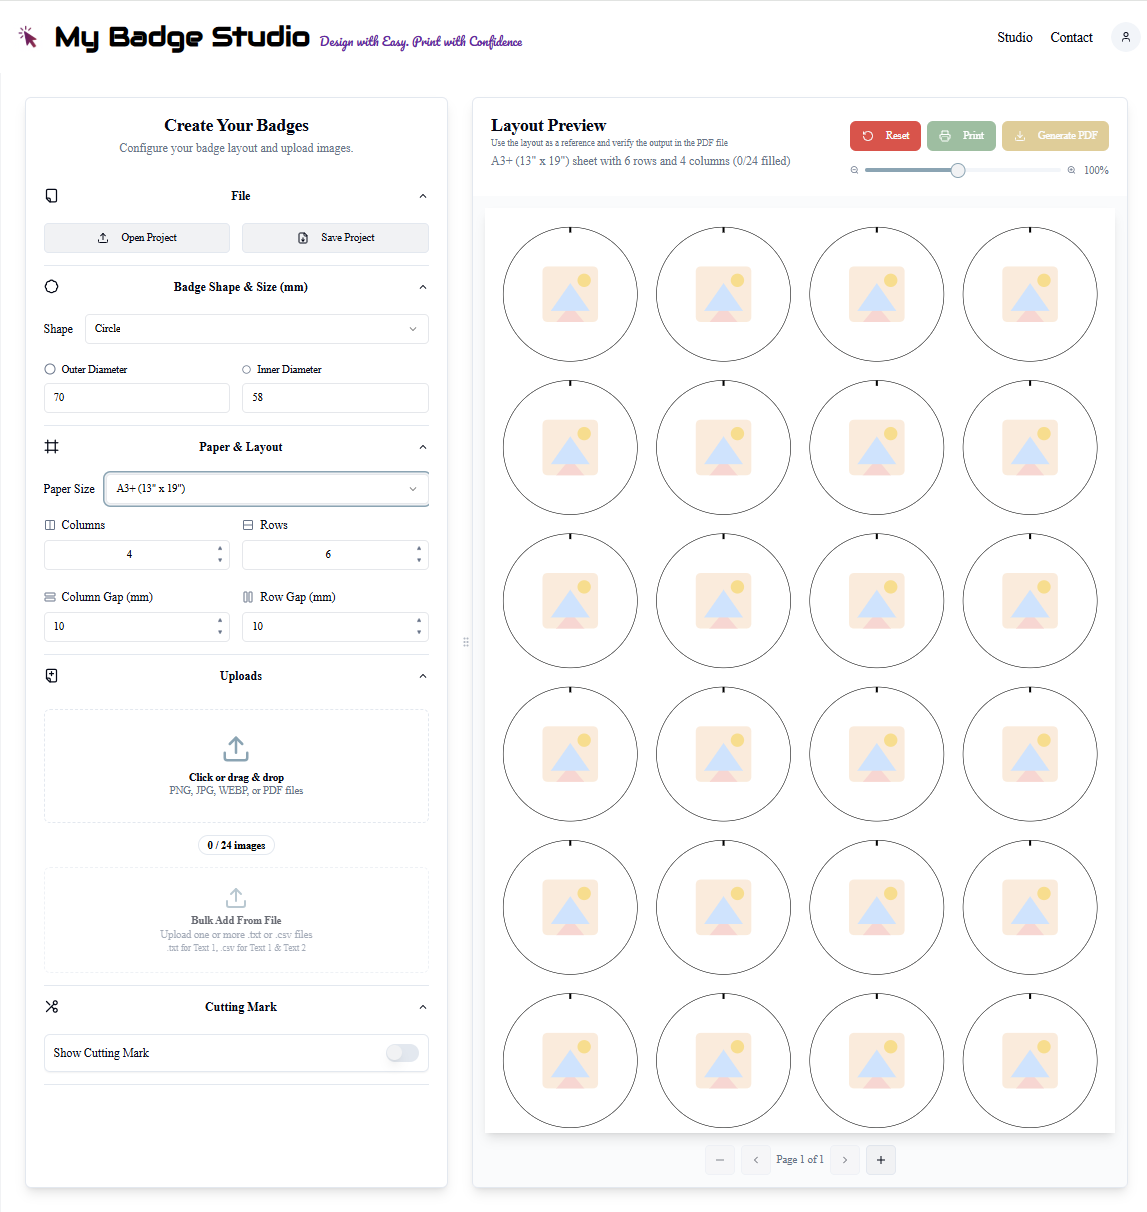1147x1212 pixels.
Task: Click the add page plus icon
Action: click(x=881, y=1160)
